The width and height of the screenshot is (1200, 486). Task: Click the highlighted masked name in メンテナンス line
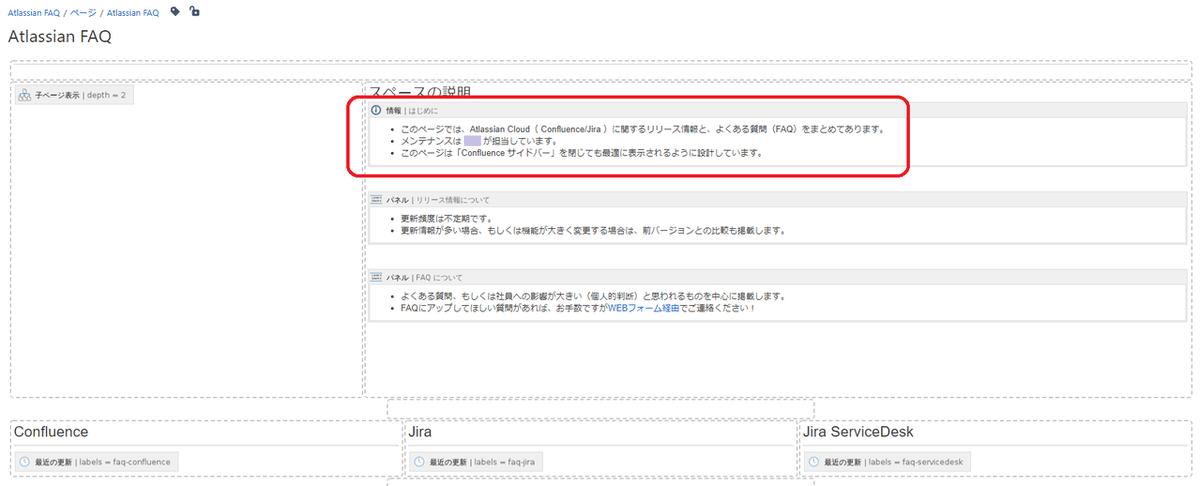(x=472, y=141)
